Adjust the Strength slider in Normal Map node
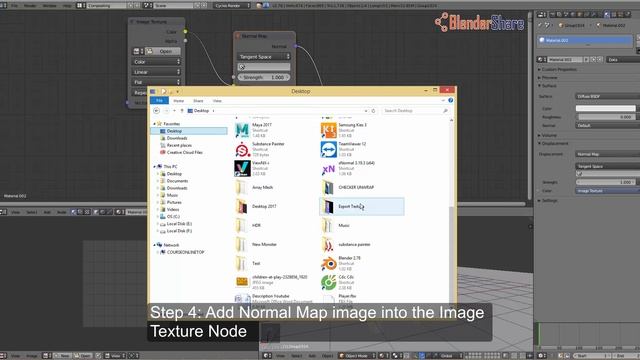 (x=264, y=77)
